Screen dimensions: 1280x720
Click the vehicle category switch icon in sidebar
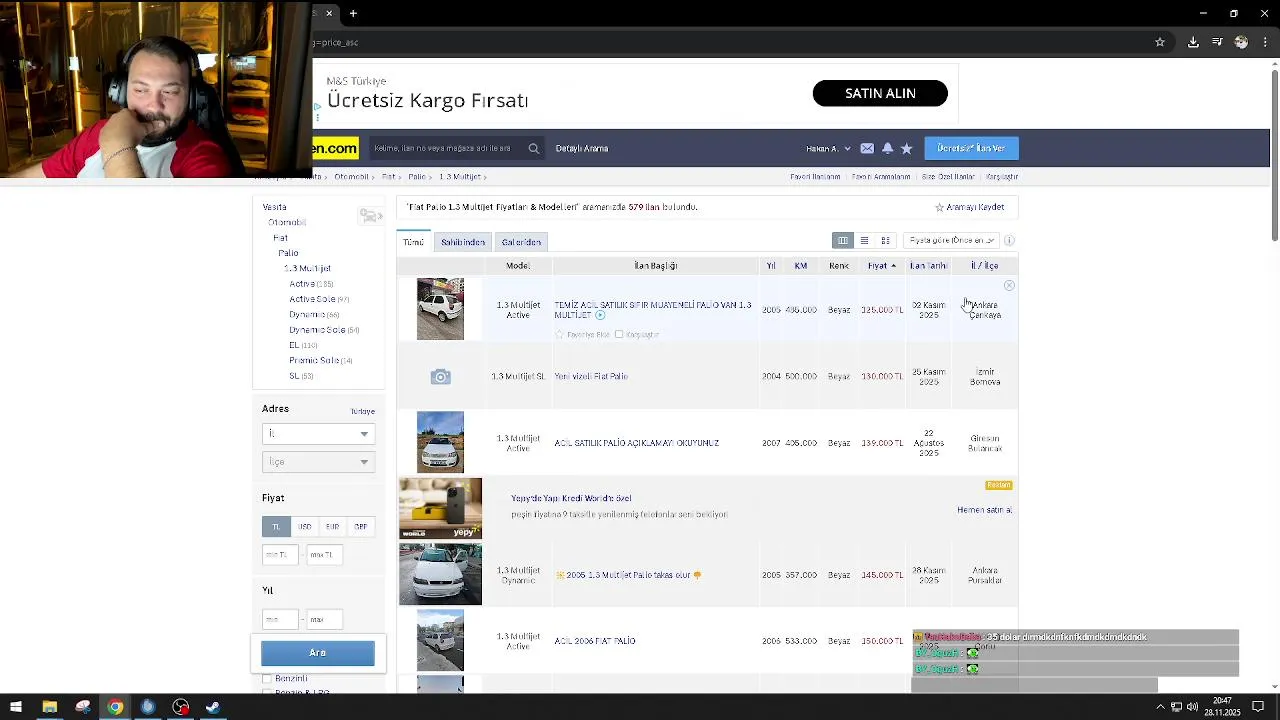(x=370, y=216)
